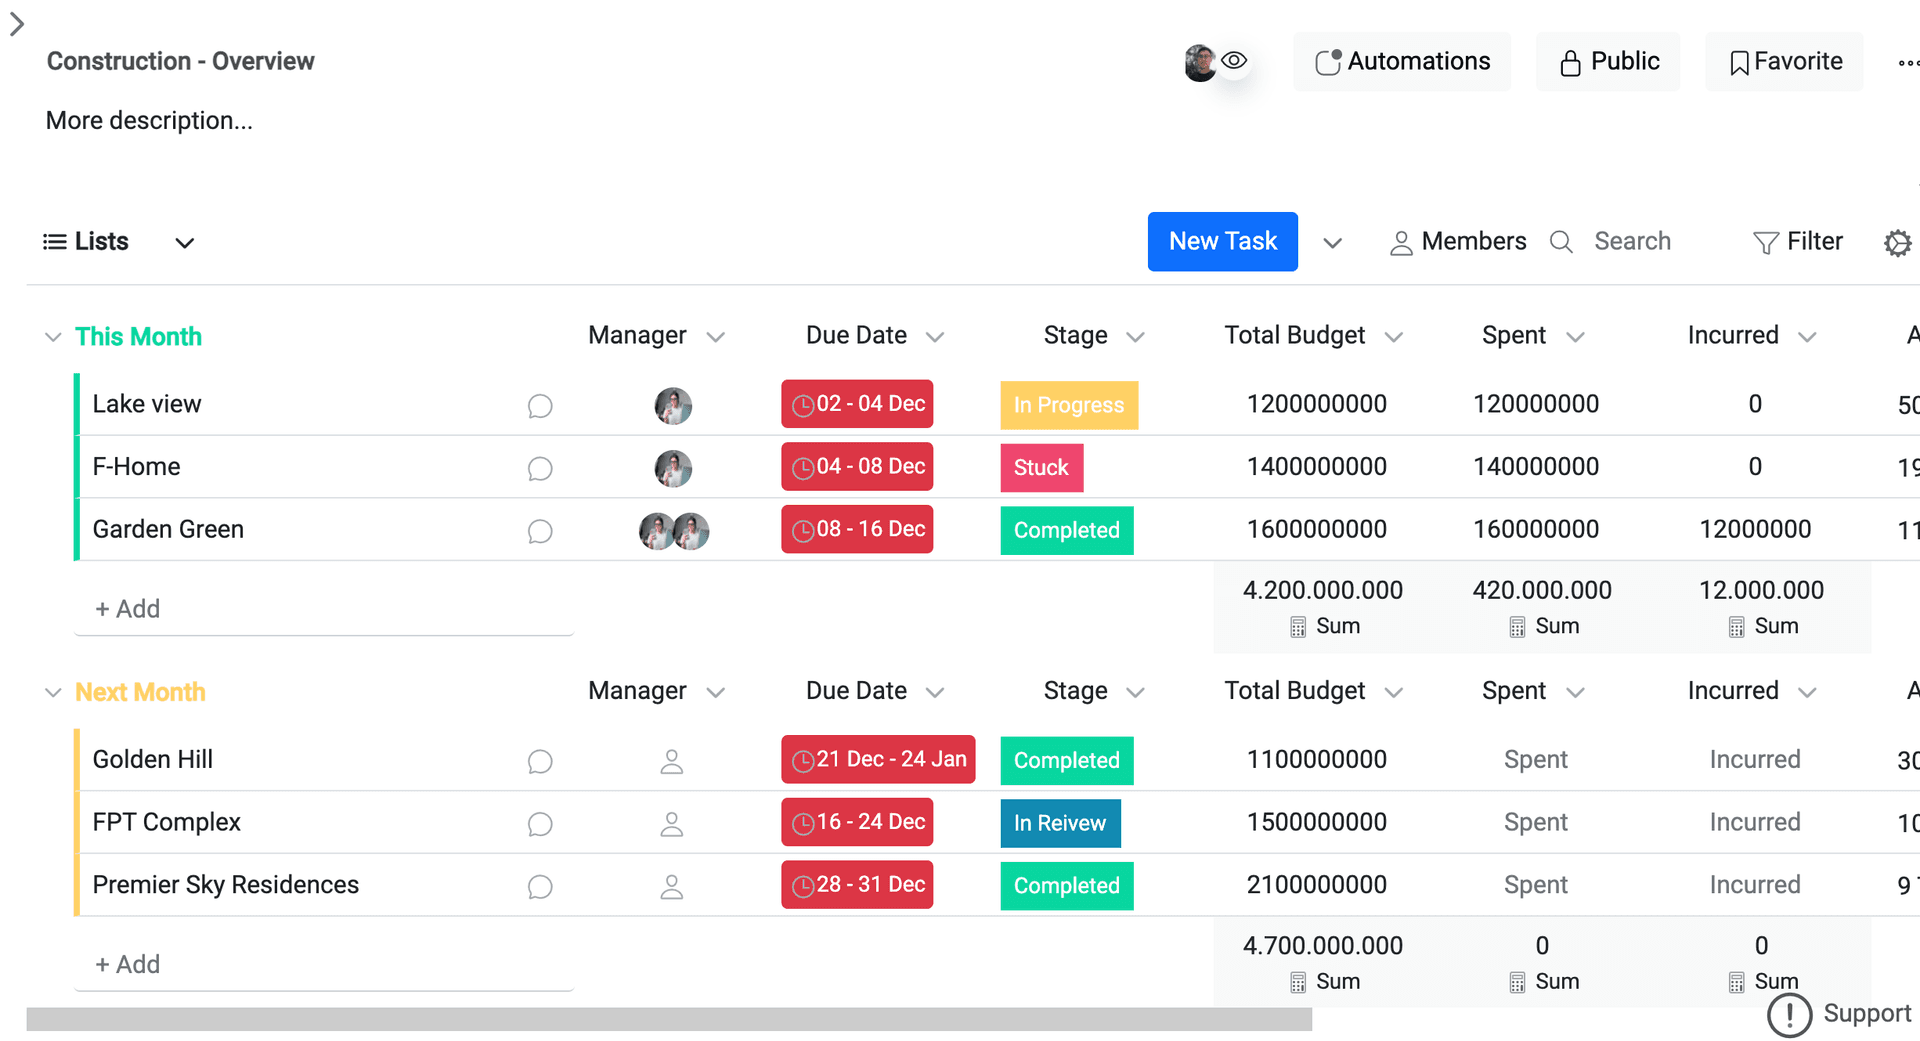1920x1041 pixels.
Task: Assign manager to Golden Hill task
Action: coord(672,762)
